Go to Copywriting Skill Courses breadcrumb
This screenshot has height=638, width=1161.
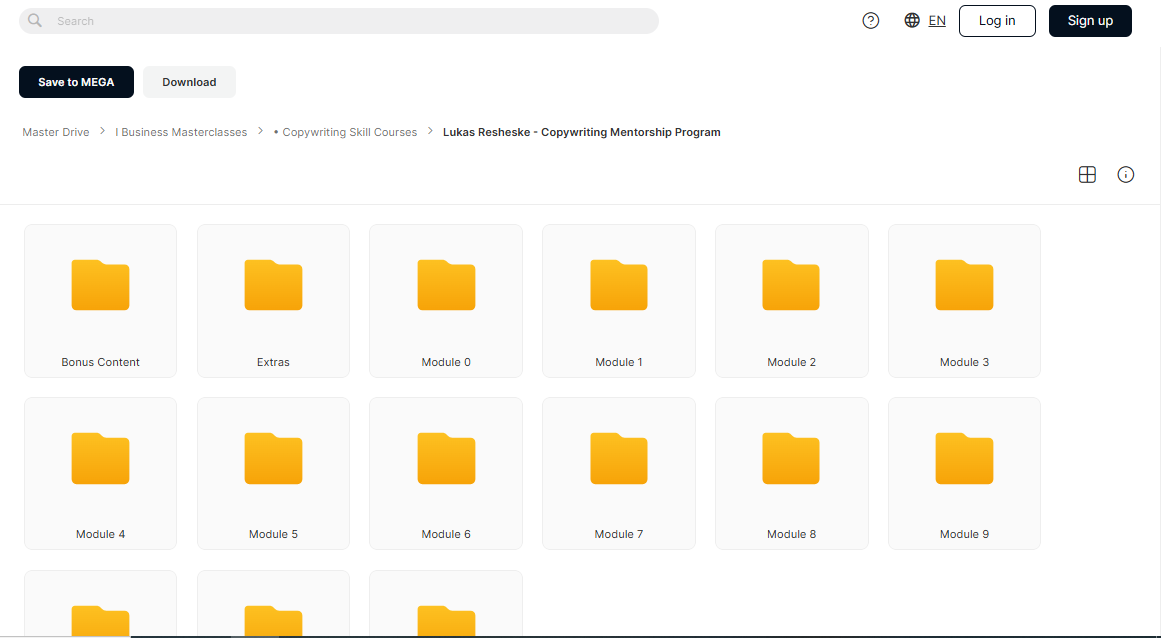[346, 132]
